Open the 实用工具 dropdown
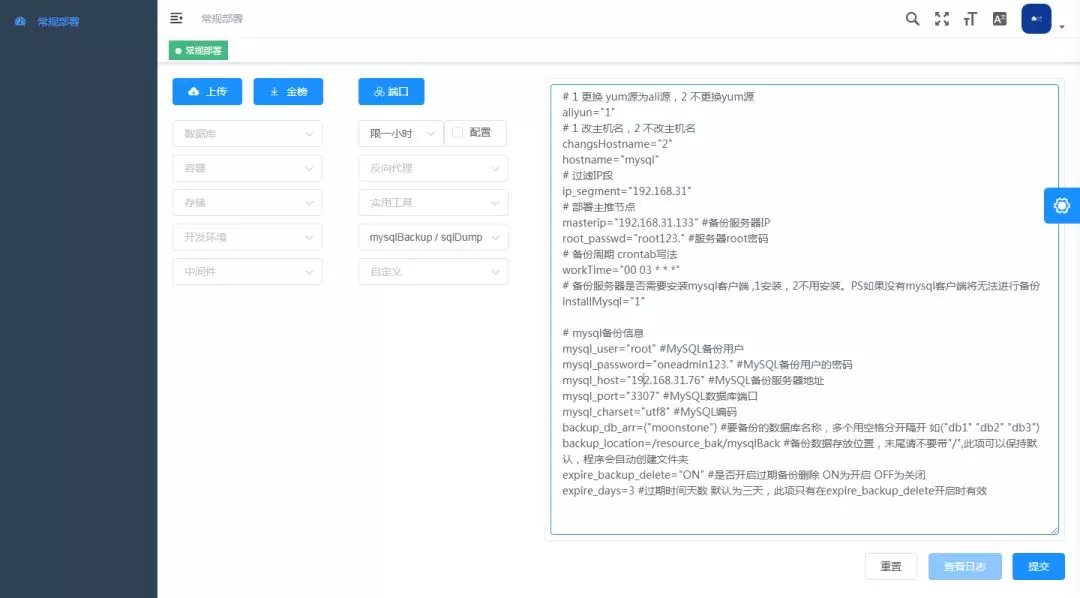 [433, 203]
